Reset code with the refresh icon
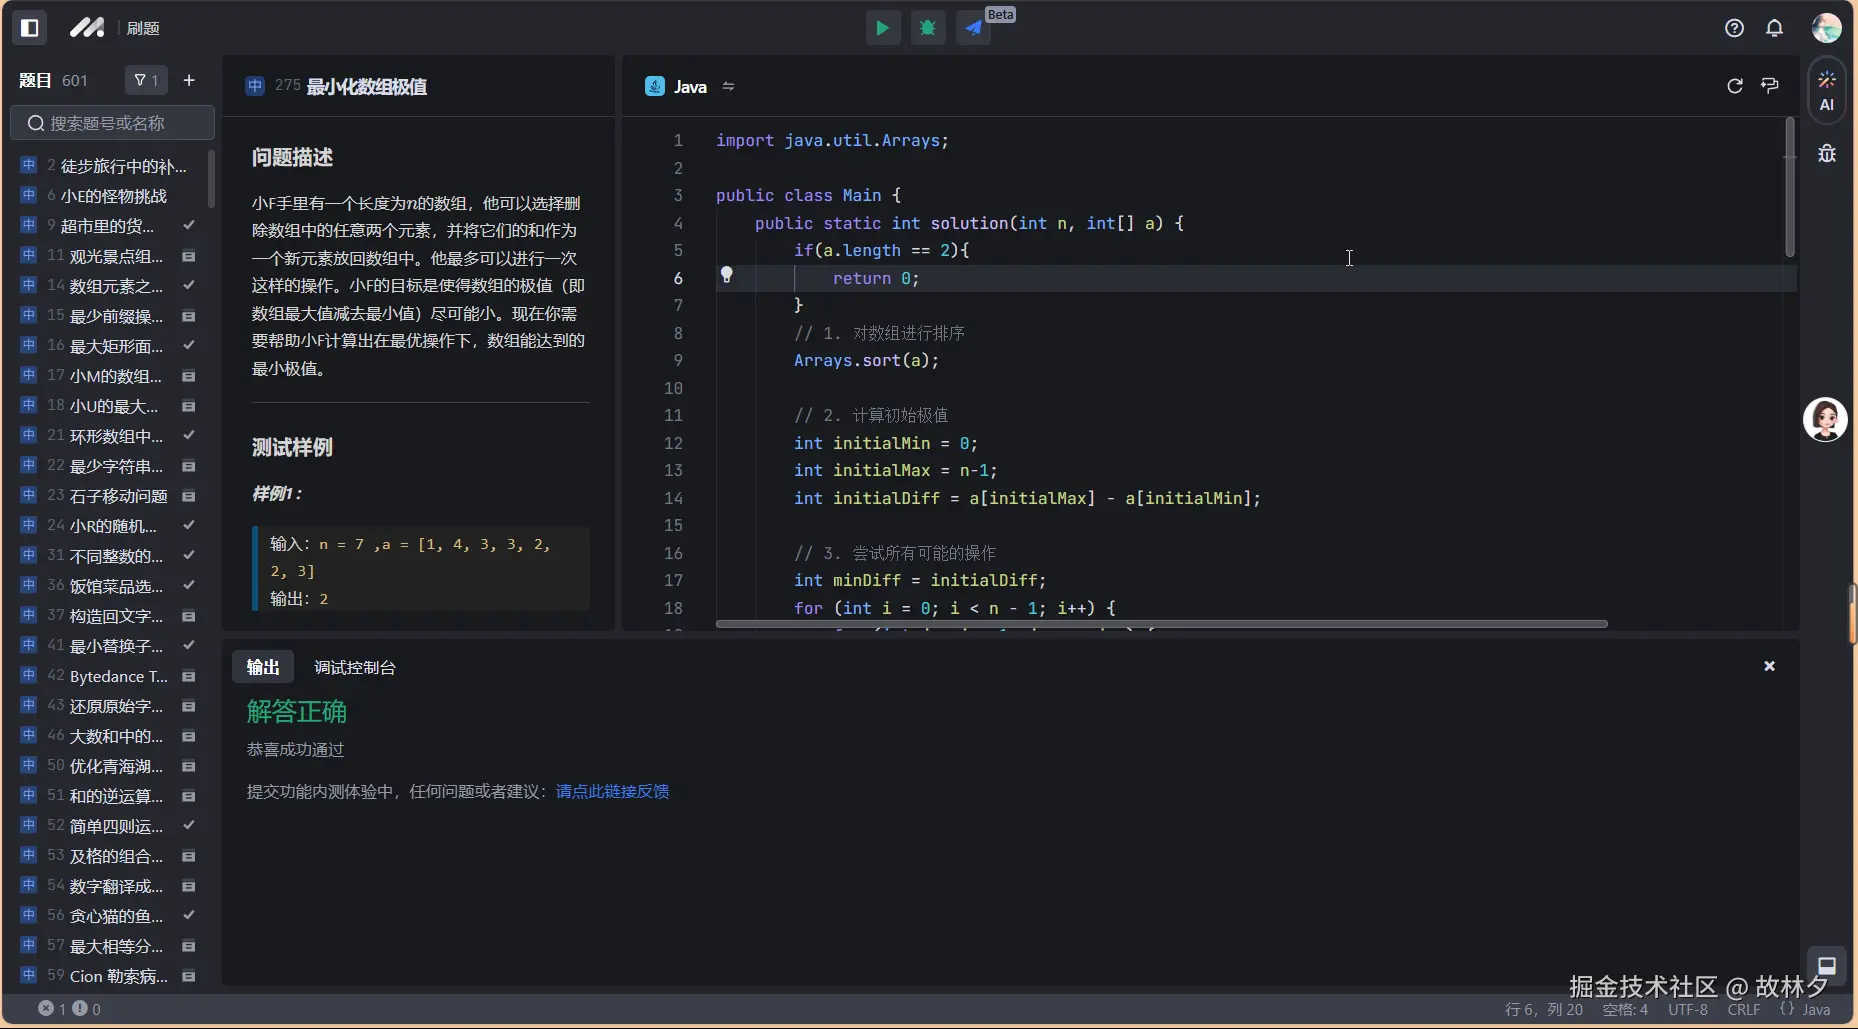The height and width of the screenshot is (1029, 1858). pyautogui.click(x=1735, y=86)
